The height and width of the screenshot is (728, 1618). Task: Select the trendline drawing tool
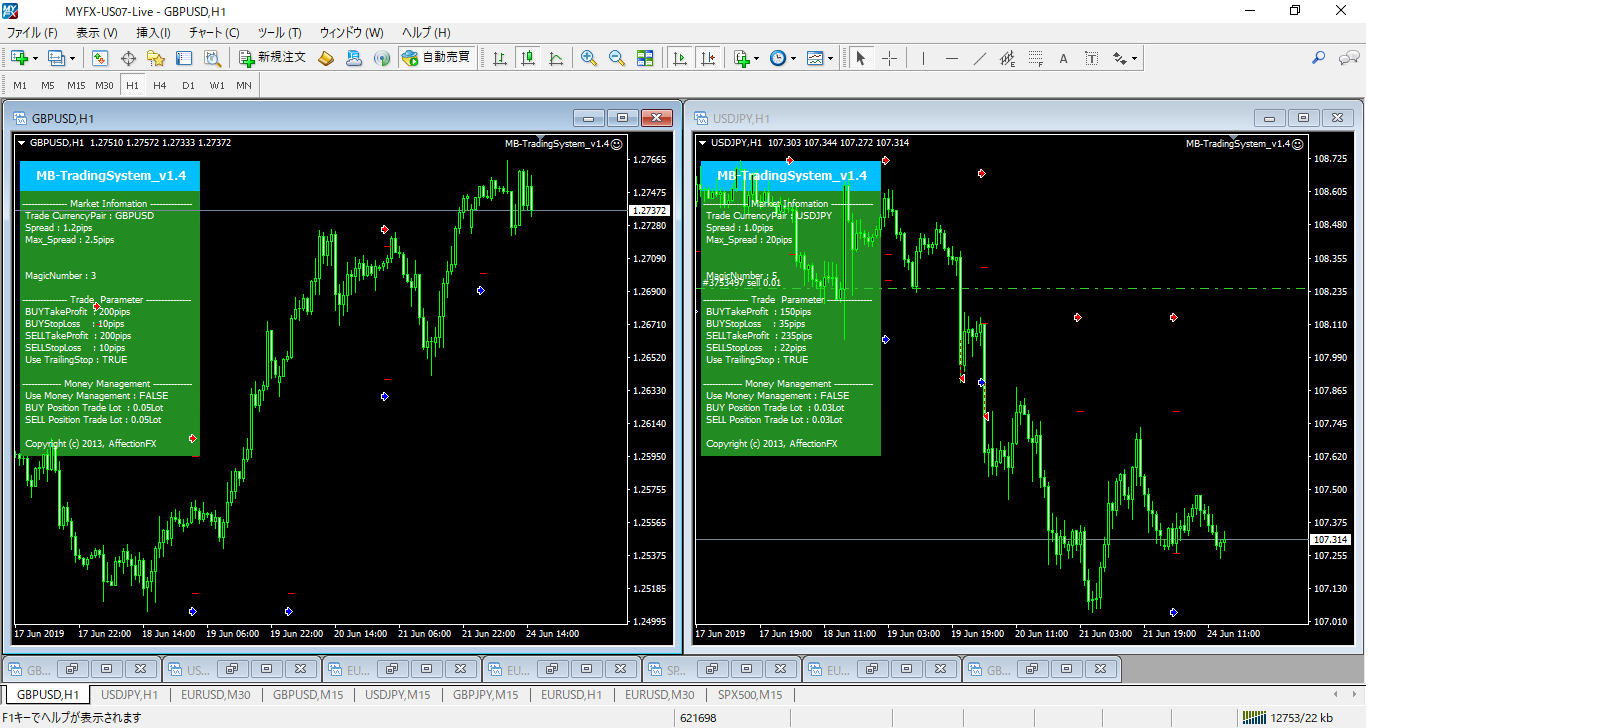click(x=979, y=58)
